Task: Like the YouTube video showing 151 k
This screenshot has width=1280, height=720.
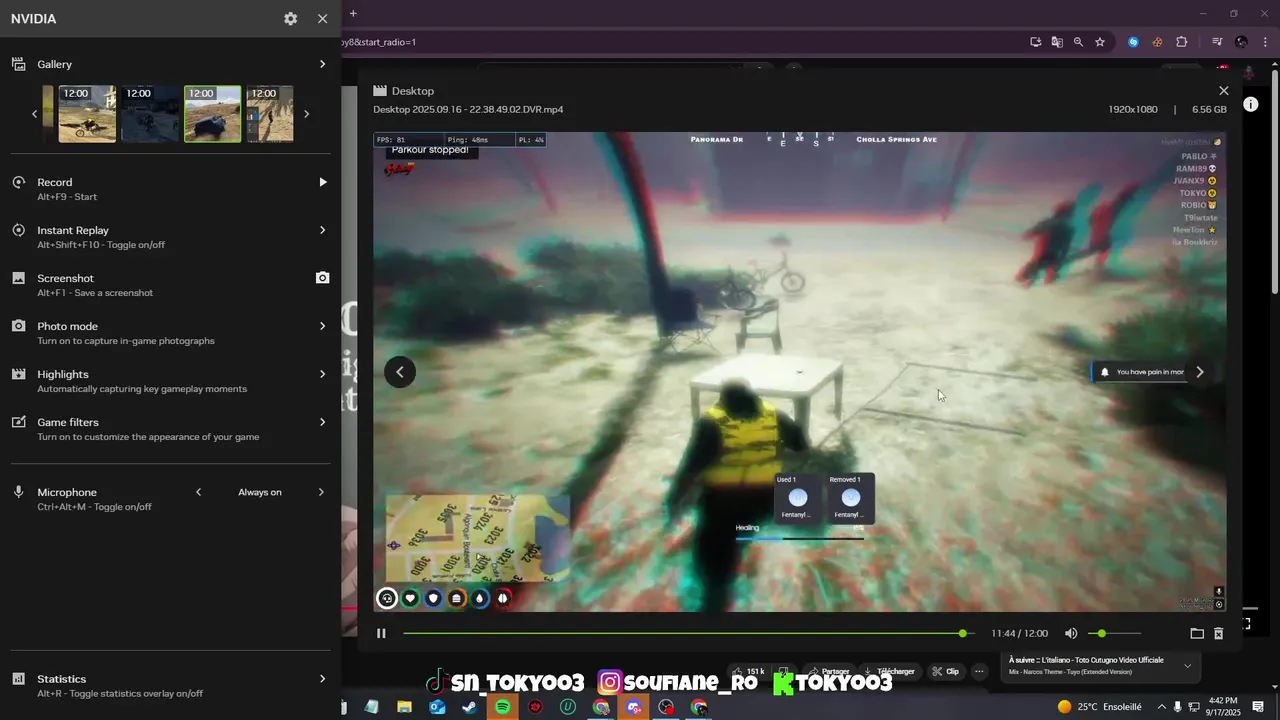Action: click(749, 671)
